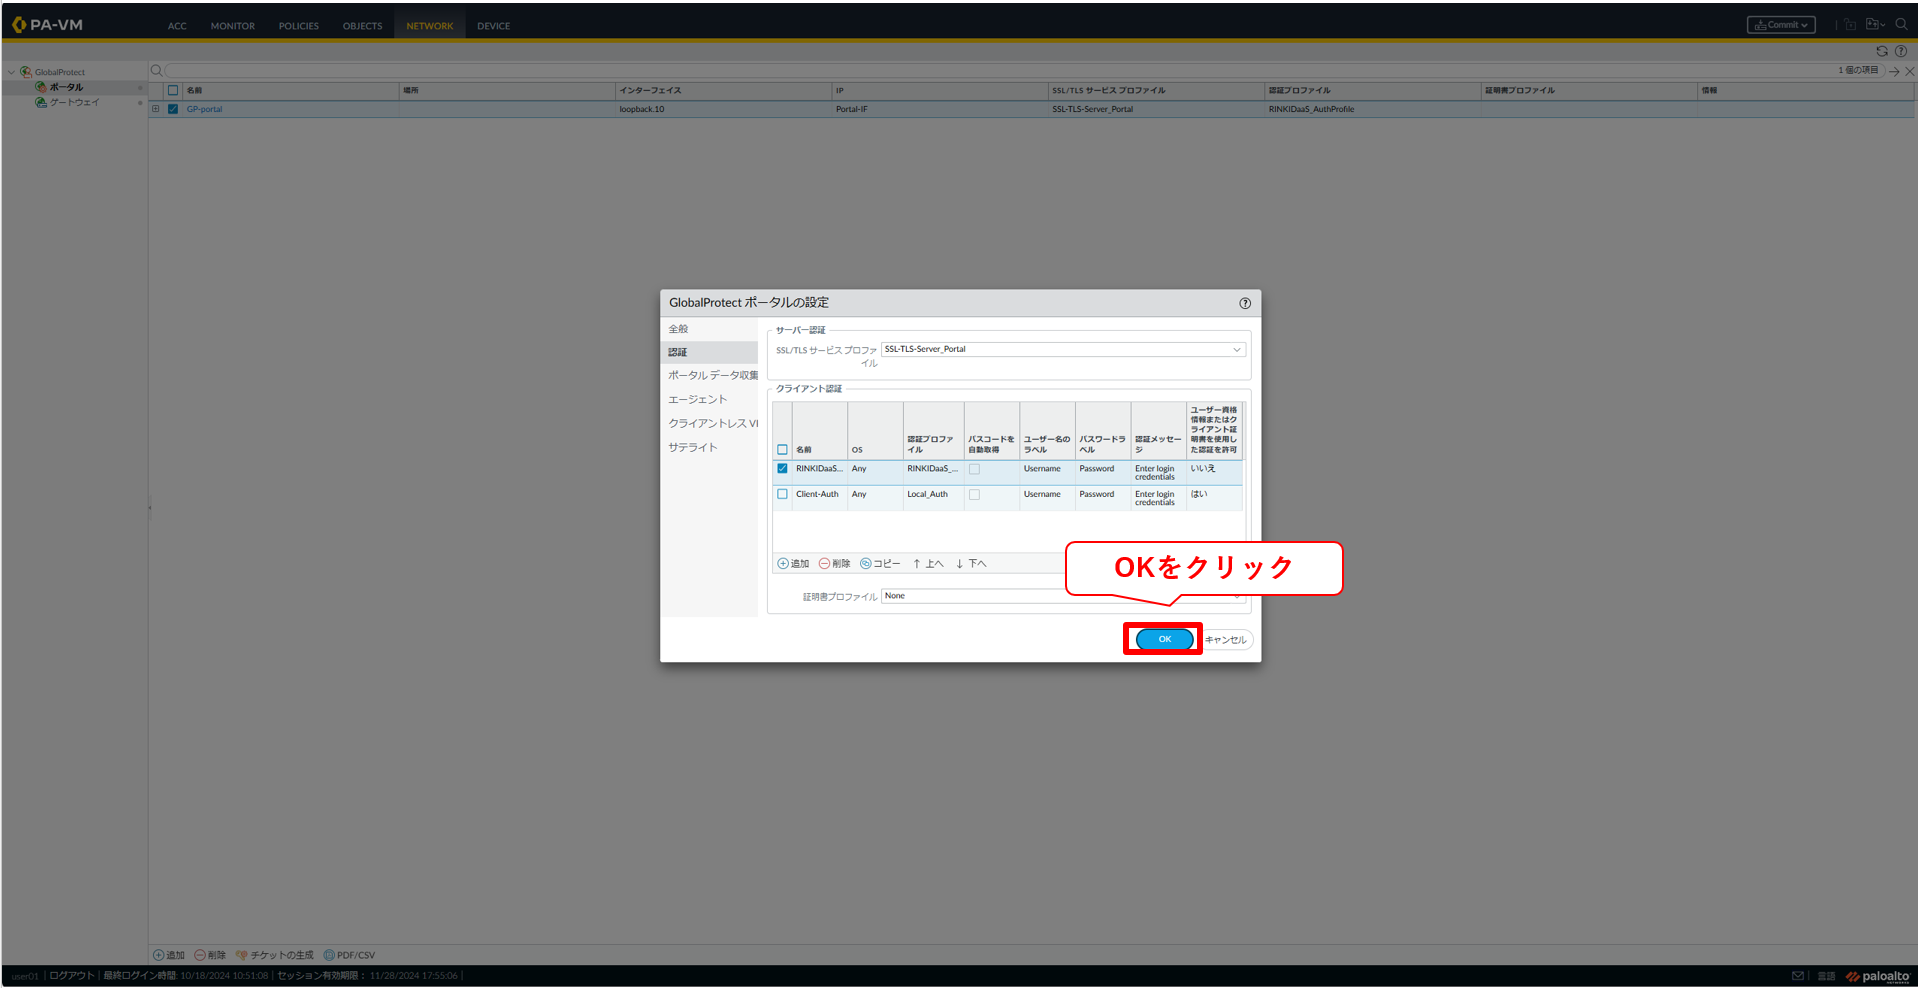The width and height of the screenshot is (1918, 988).
Task: Click the mail icon in status bar
Action: coord(1798,976)
